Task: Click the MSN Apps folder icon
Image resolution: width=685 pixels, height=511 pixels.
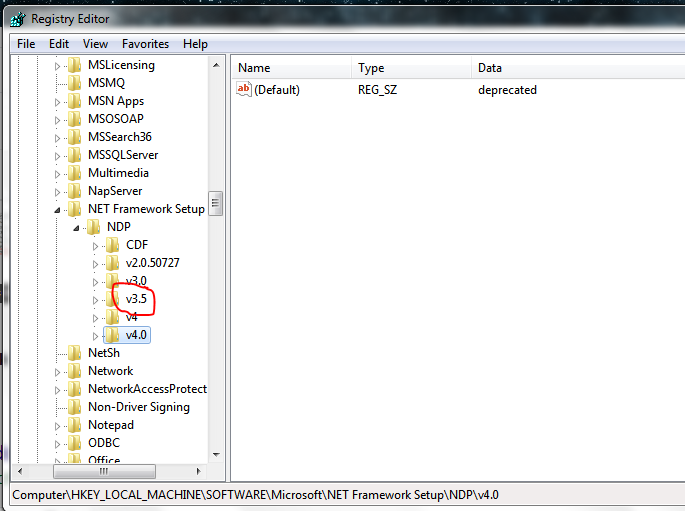Action: coord(75,101)
